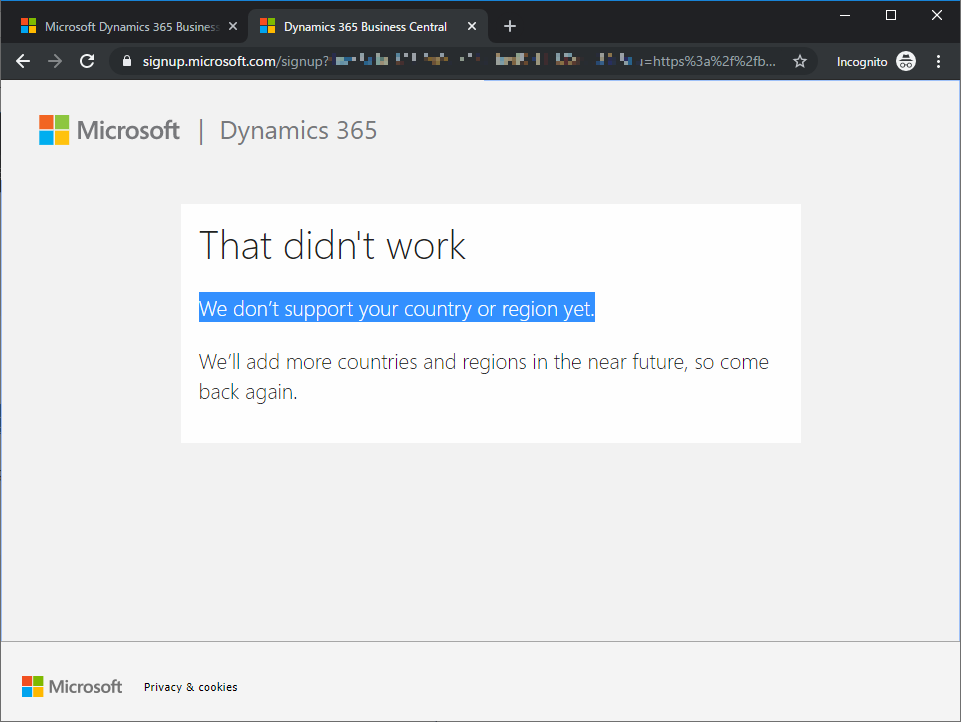Click the Dynamics 365 header text
The height and width of the screenshot is (722, 961).
[x=298, y=130]
